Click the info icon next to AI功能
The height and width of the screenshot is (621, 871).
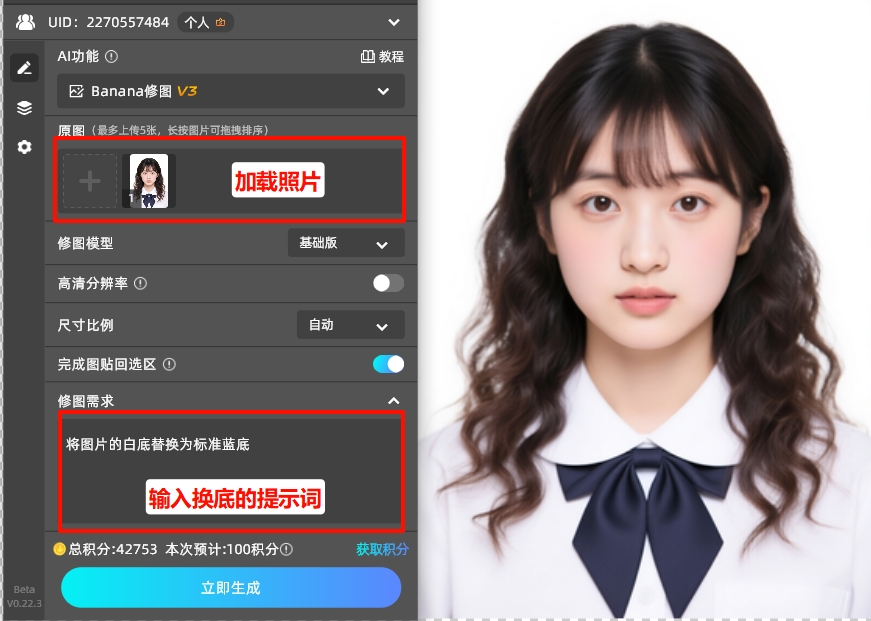click(111, 56)
